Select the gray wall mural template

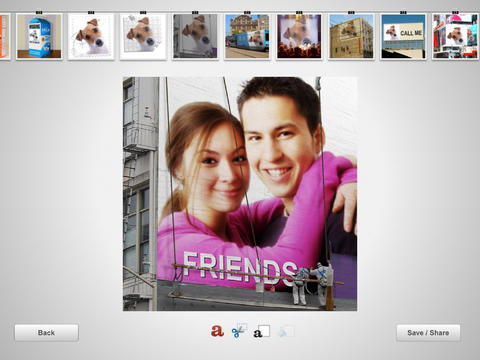[195, 36]
